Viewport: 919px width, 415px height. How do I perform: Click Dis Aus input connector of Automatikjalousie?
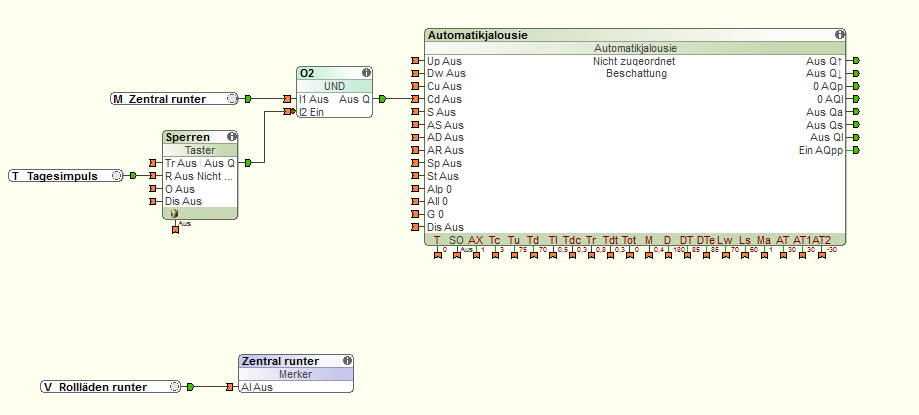(x=416, y=227)
